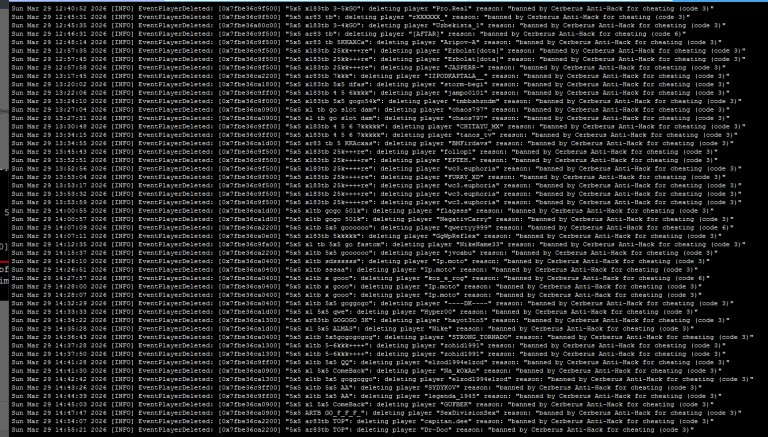Select the entry for player "FURRY_XD"
This screenshot has width=768, height=437.
point(368,177)
